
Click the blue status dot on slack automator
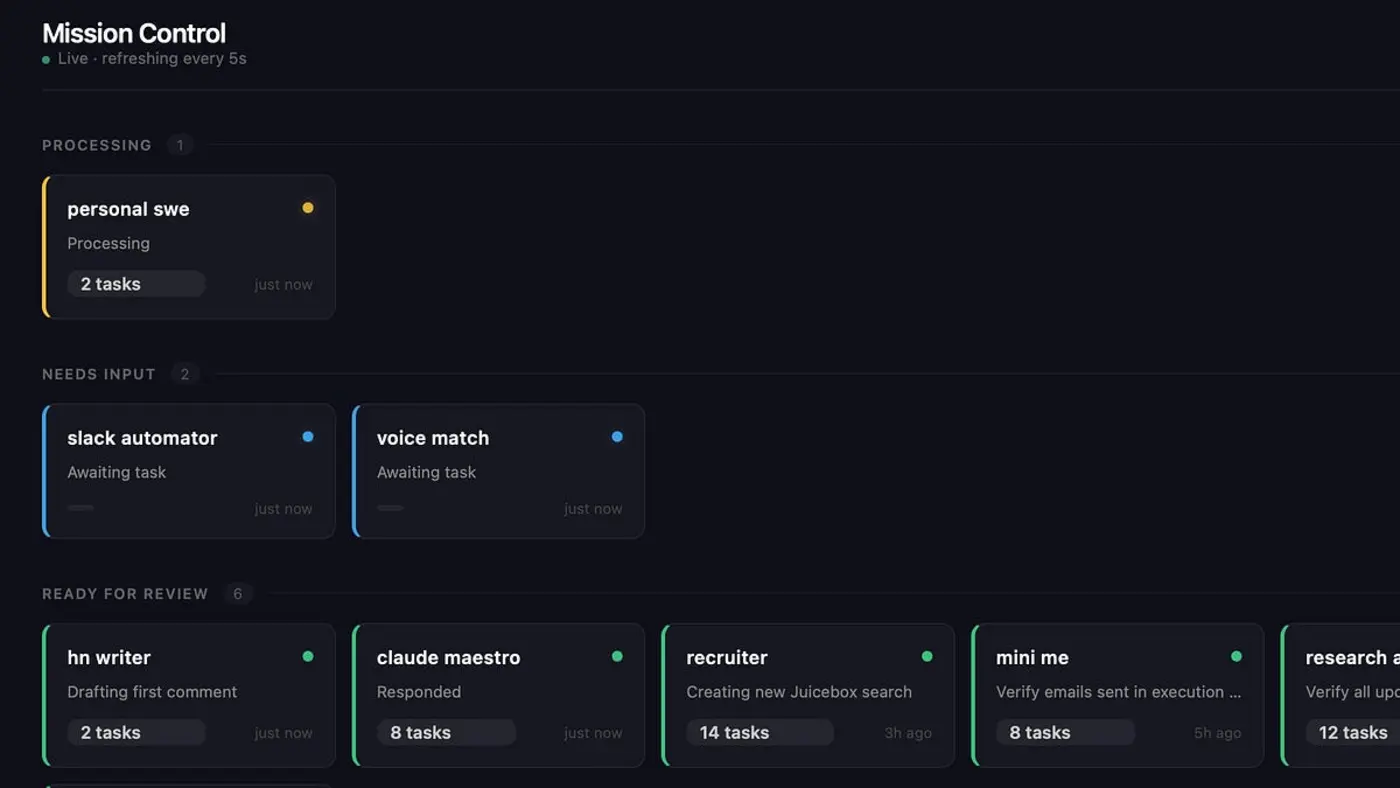click(308, 436)
